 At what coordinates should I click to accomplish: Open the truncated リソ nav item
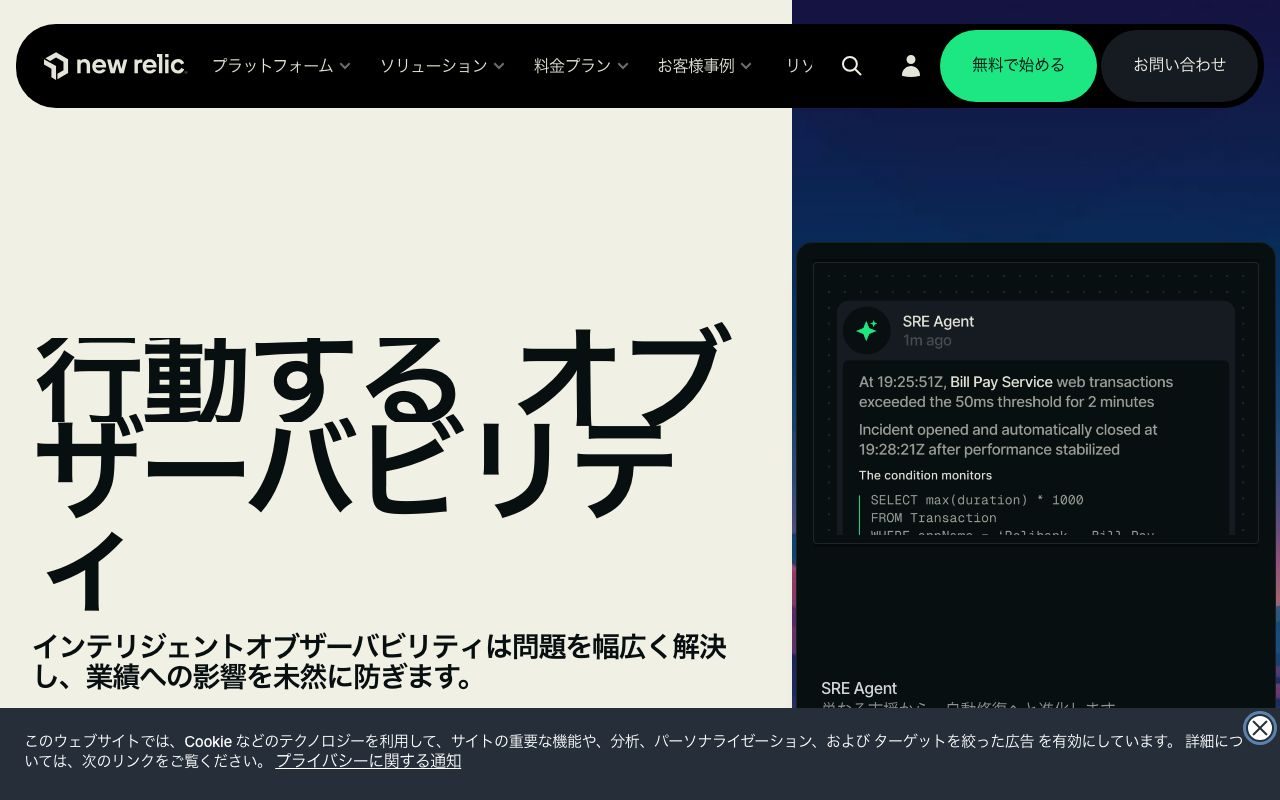799,65
